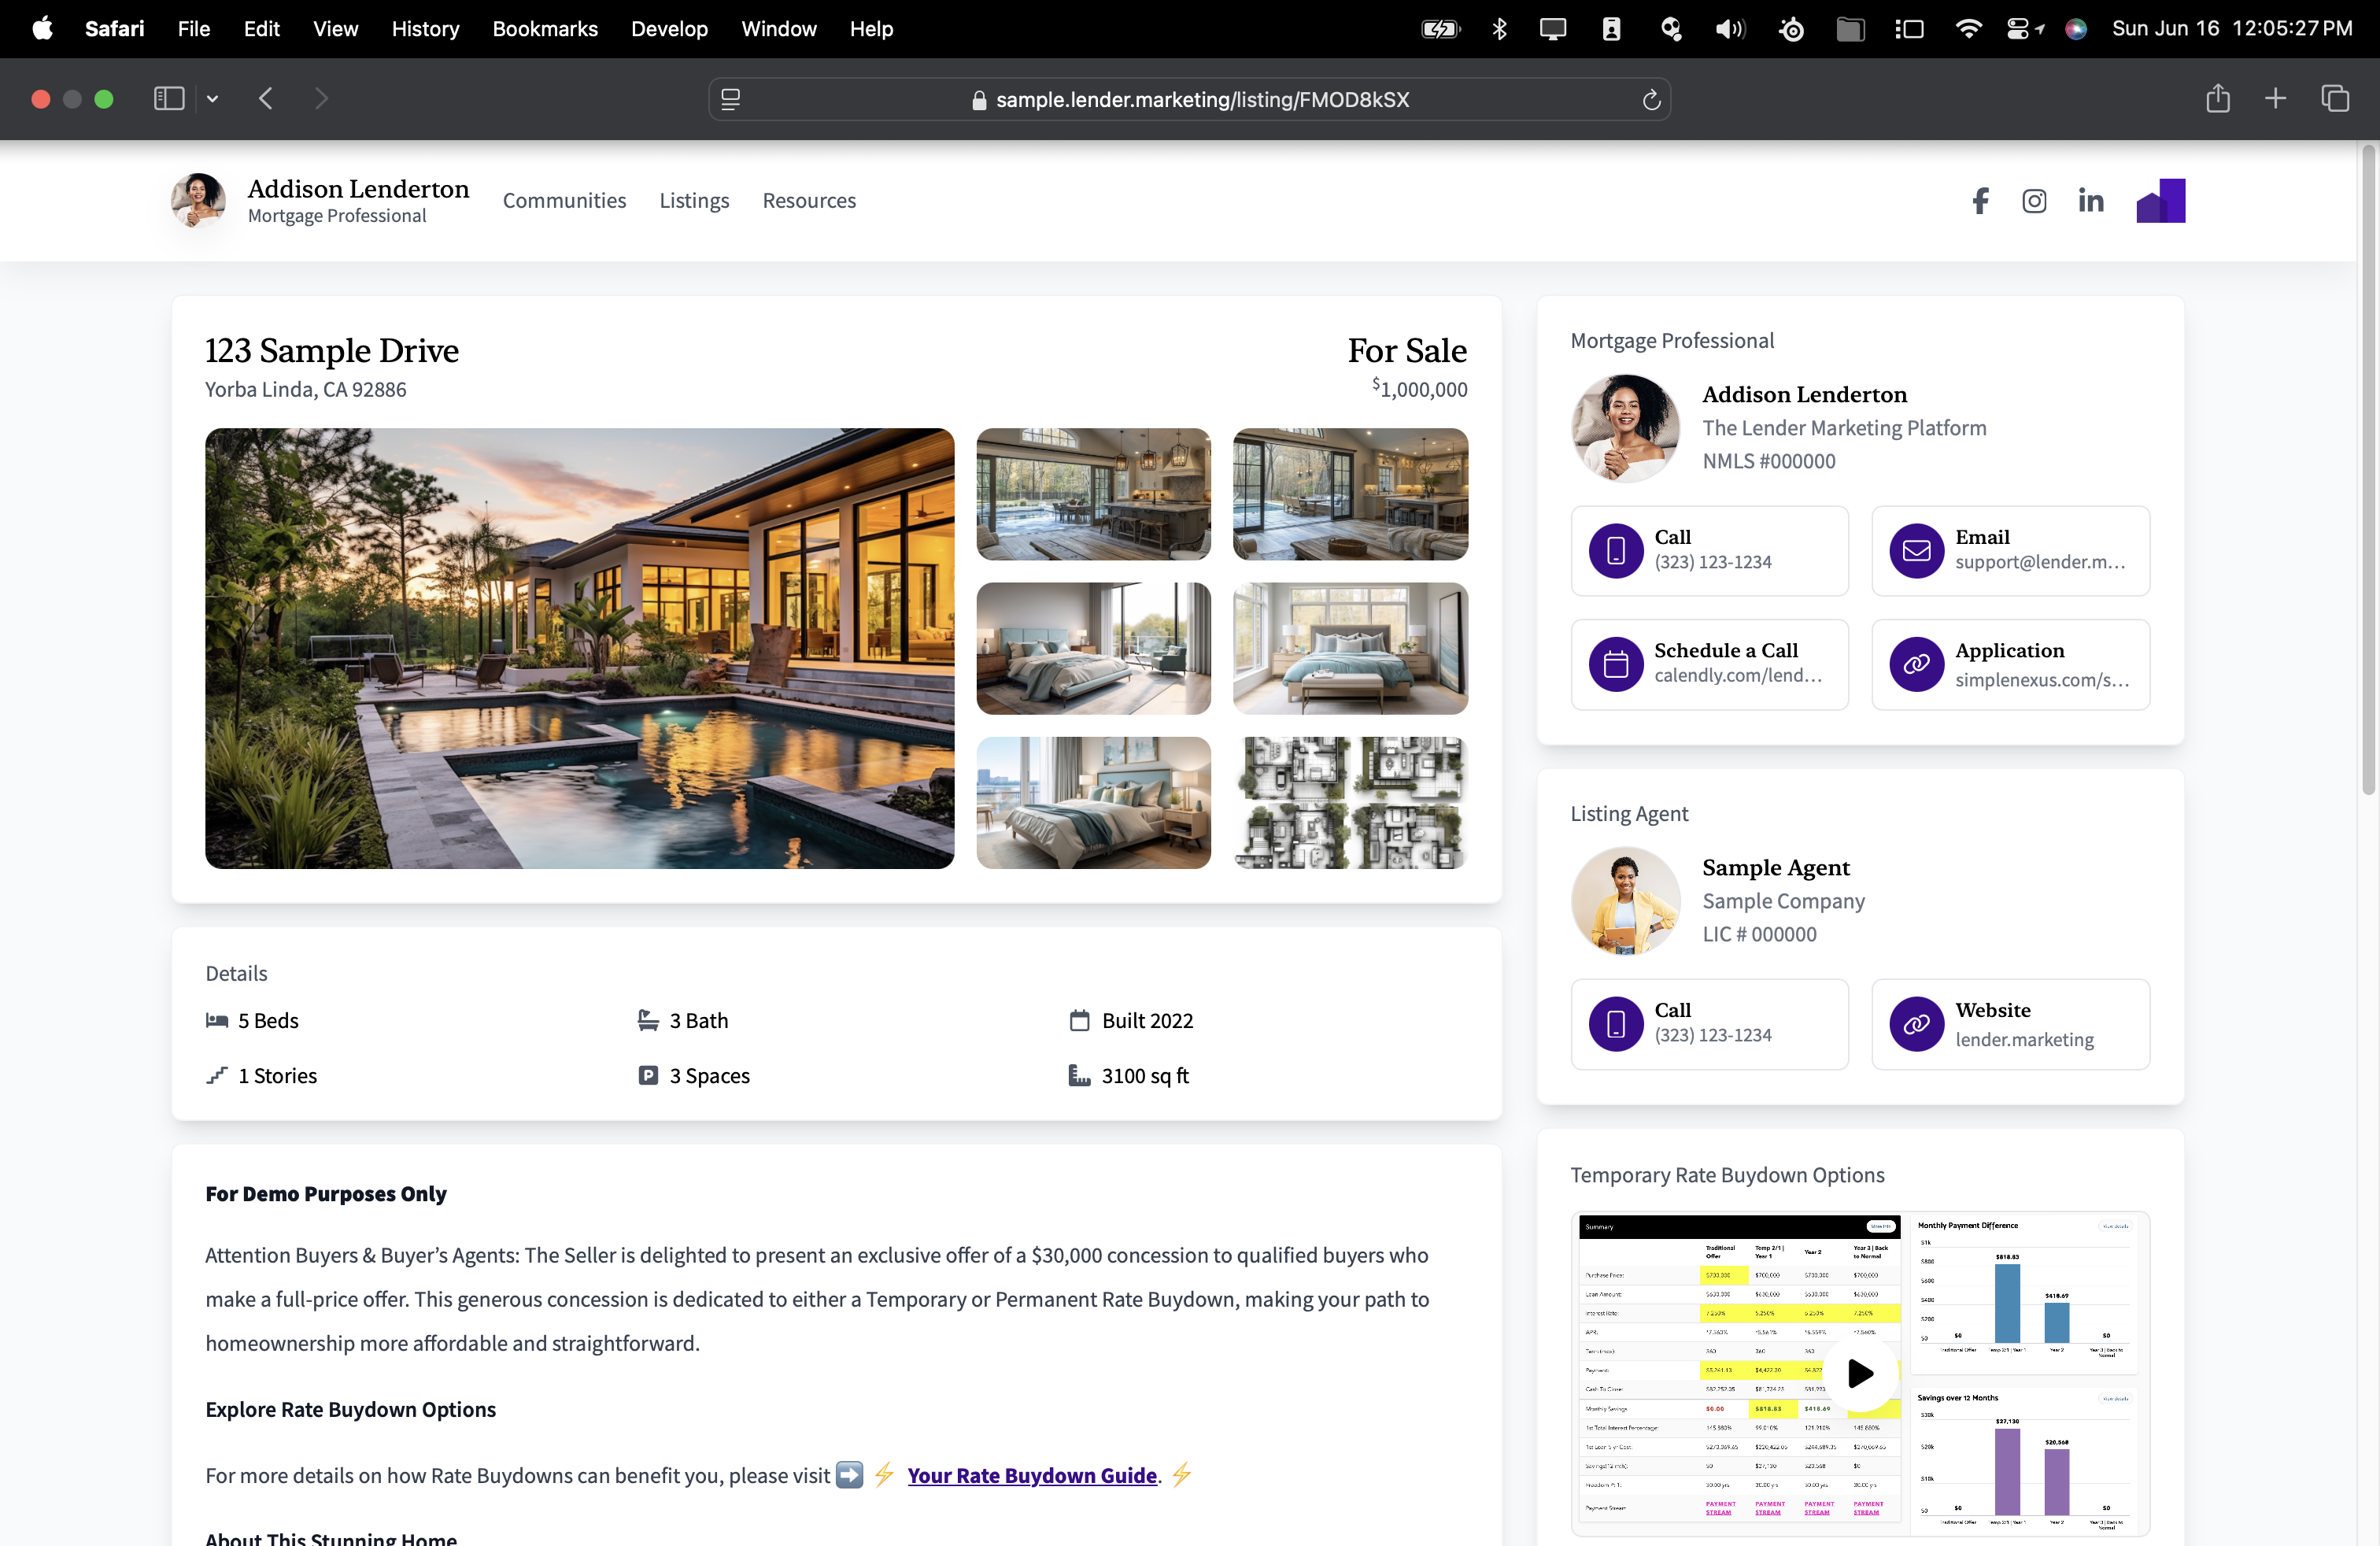
Task: Click the purple company logo icon
Action: click(x=2160, y=201)
